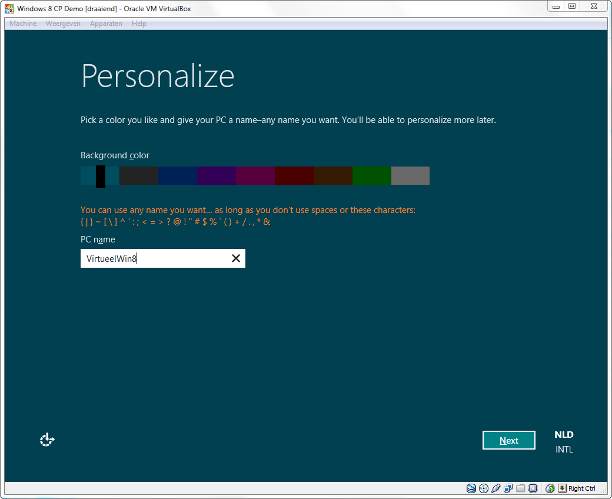This screenshot has width=612, height=499.
Task: Close the VirtualBox window
Action: tap(594, 7)
